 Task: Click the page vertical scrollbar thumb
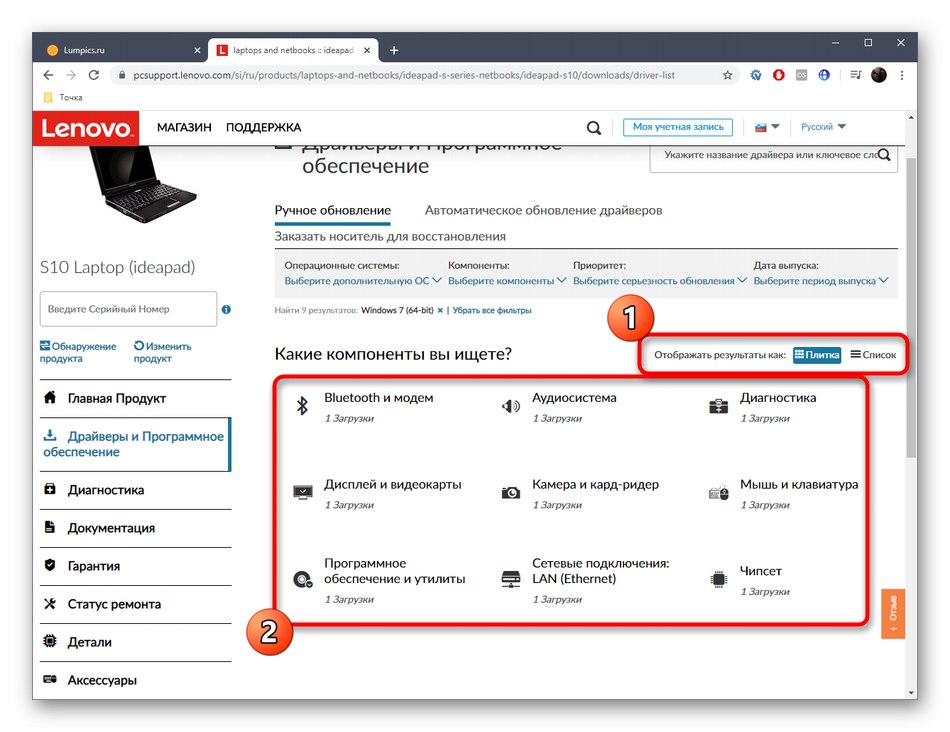tap(911, 306)
